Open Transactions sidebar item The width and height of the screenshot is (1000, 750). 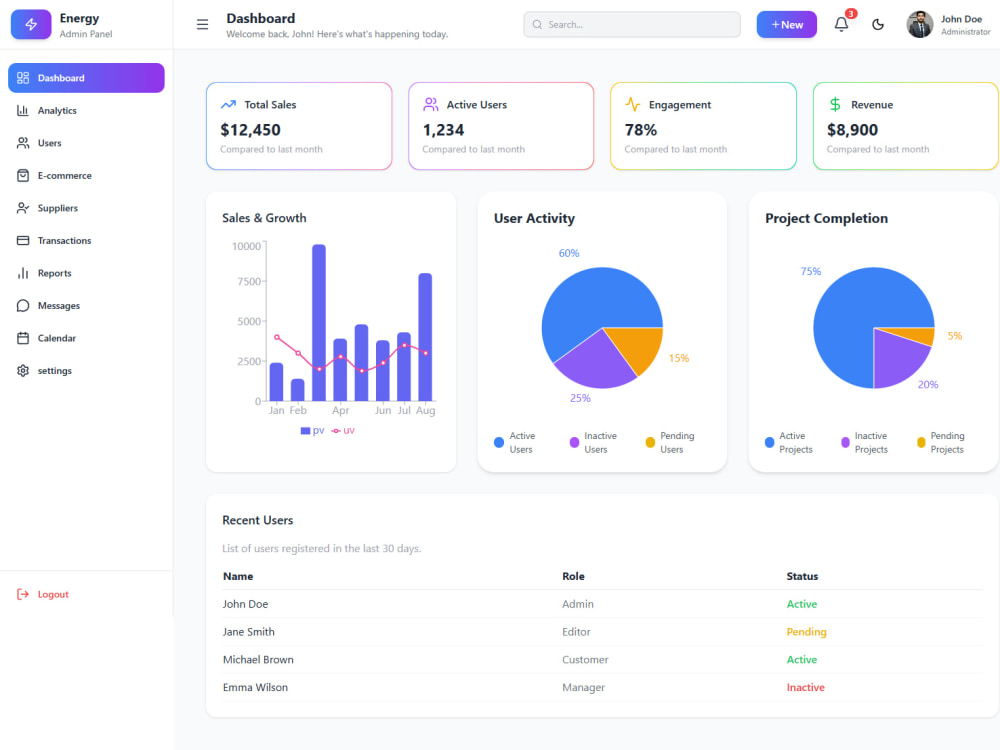86,240
